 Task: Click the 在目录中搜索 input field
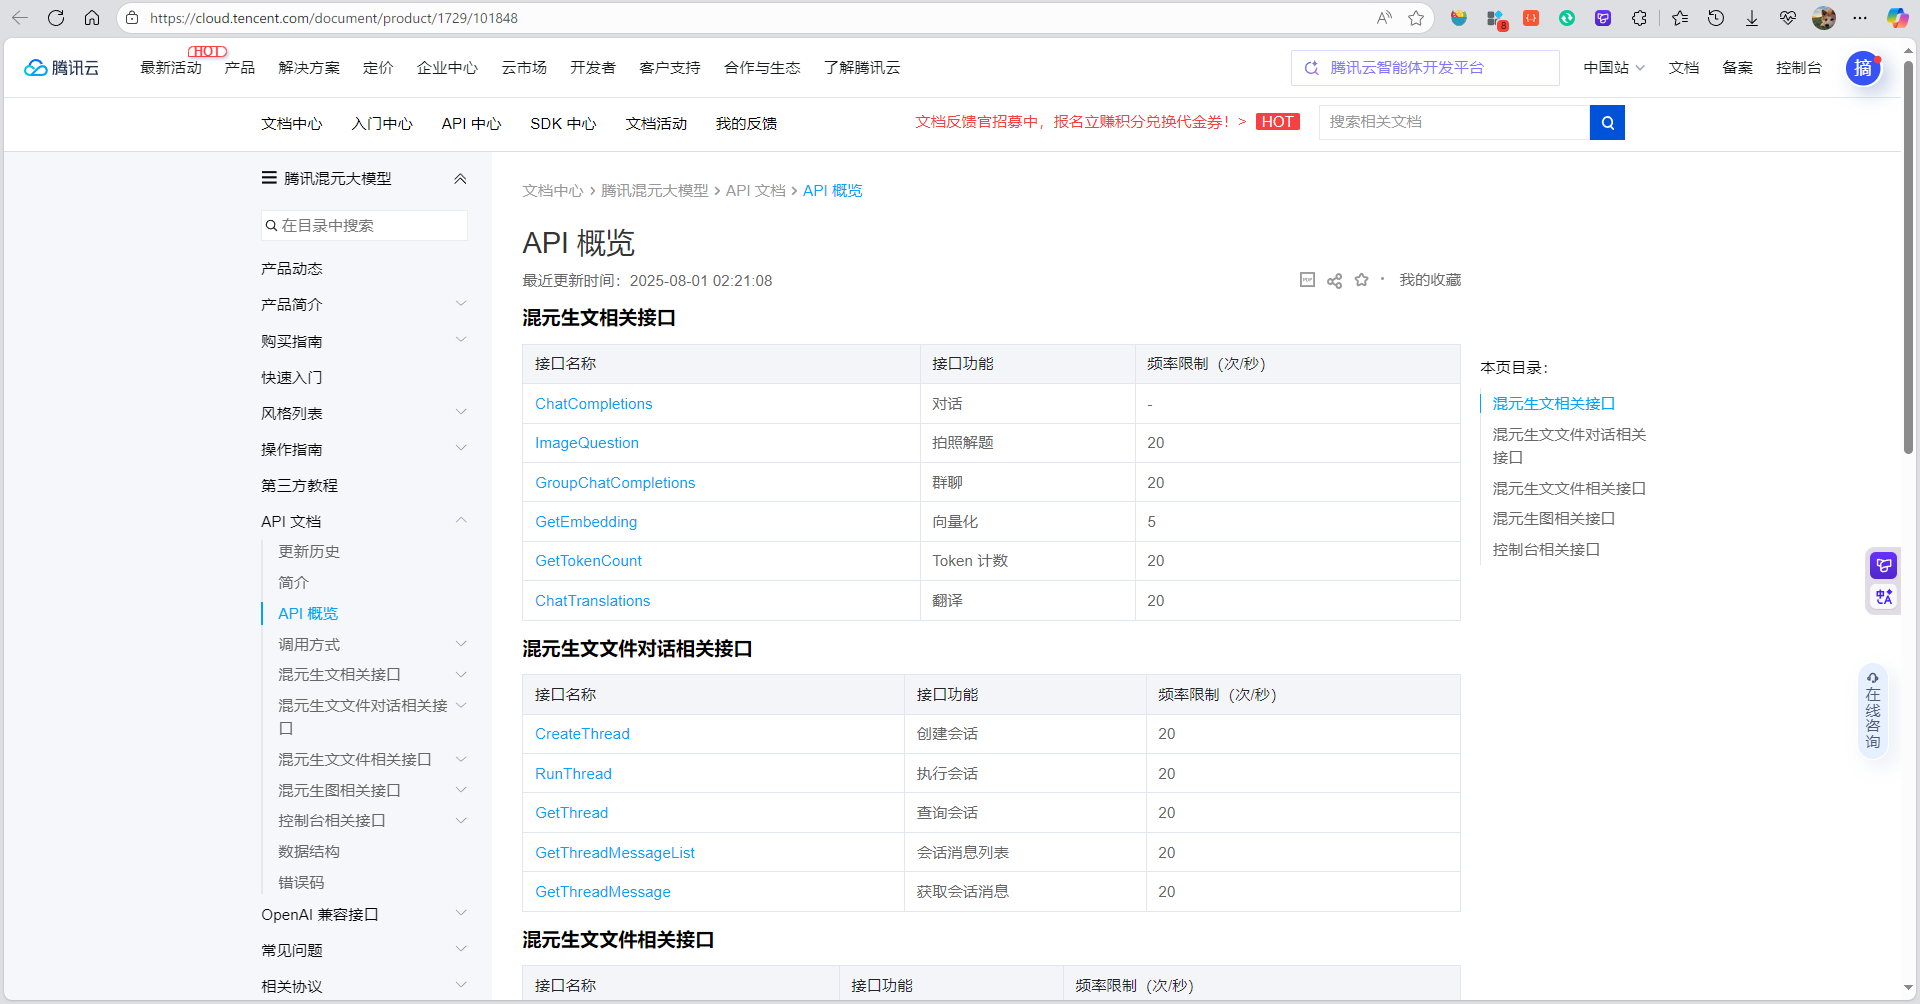(363, 225)
